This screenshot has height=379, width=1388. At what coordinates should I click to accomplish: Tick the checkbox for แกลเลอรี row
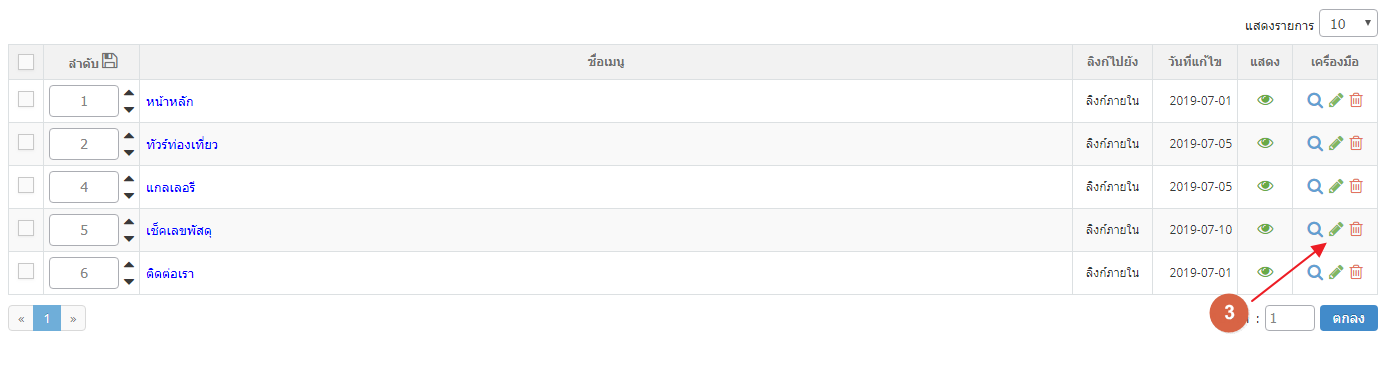26,185
